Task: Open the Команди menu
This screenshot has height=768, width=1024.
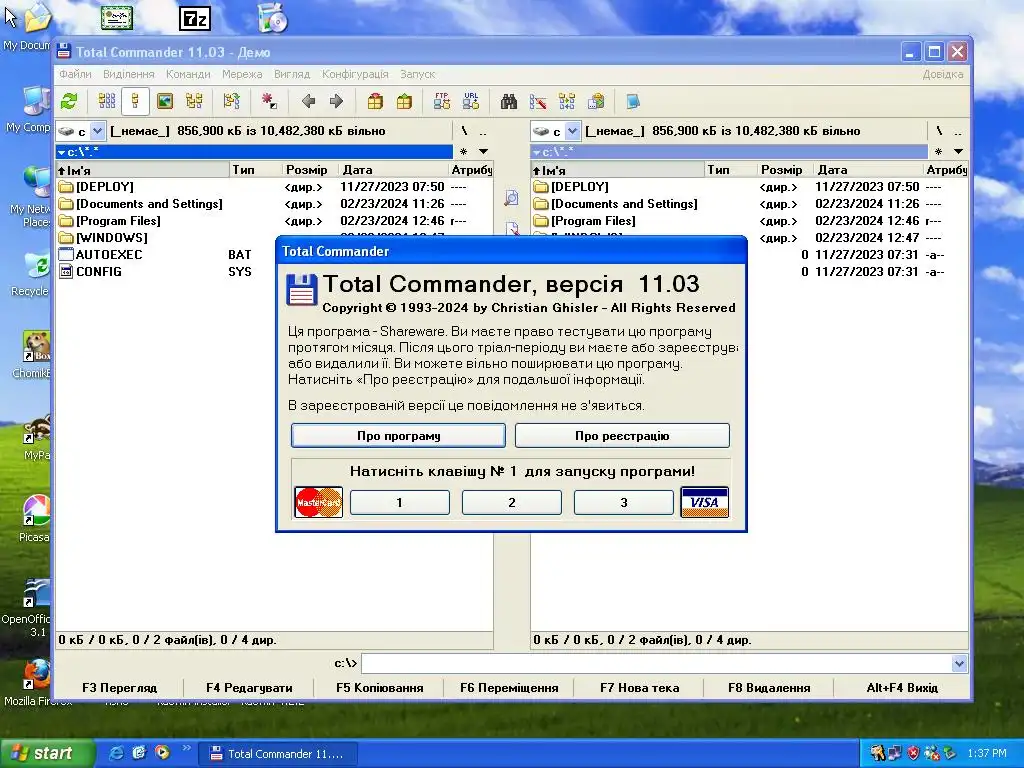Action: click(x=188, y=74)
